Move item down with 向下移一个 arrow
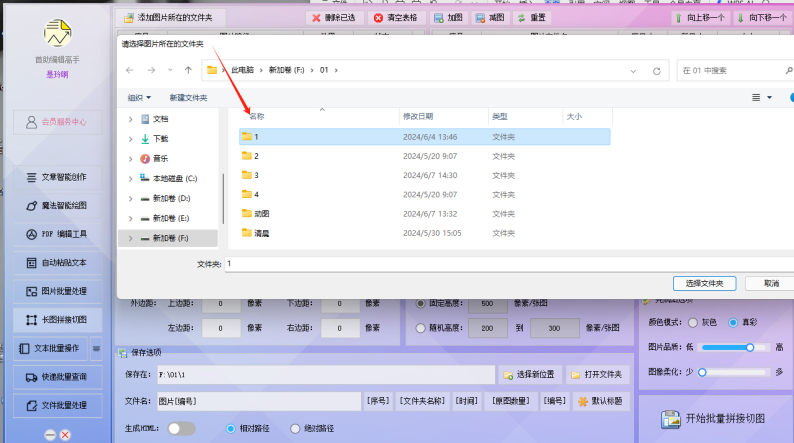794x443 pixels. tap(740, 18)
